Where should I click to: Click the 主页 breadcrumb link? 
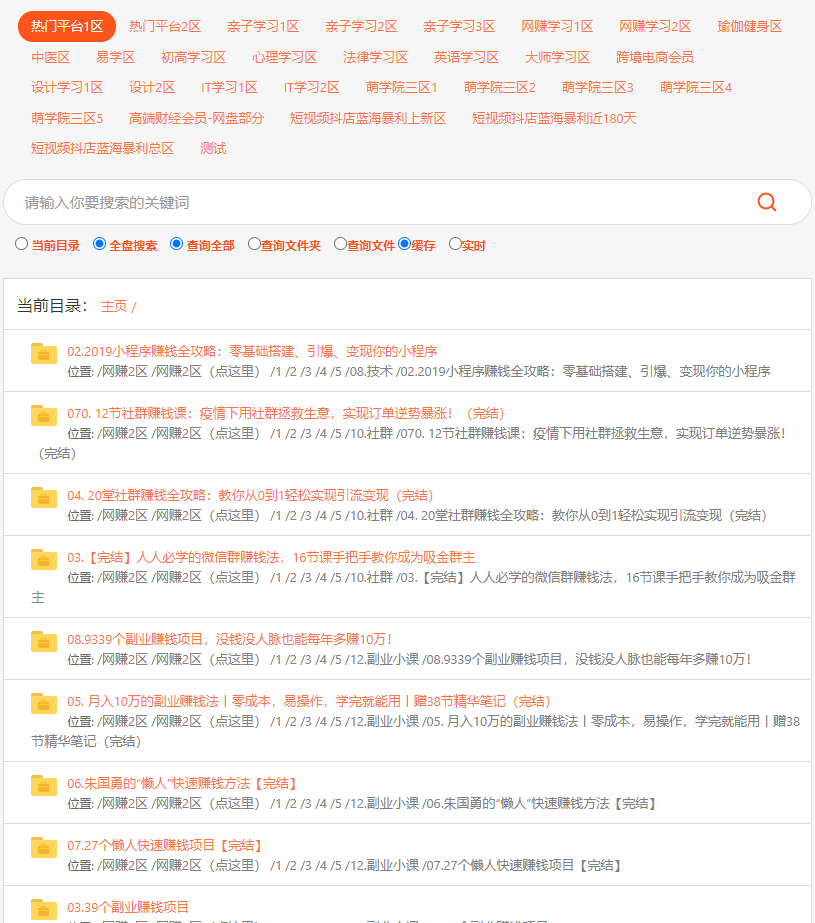pos(114,306)
